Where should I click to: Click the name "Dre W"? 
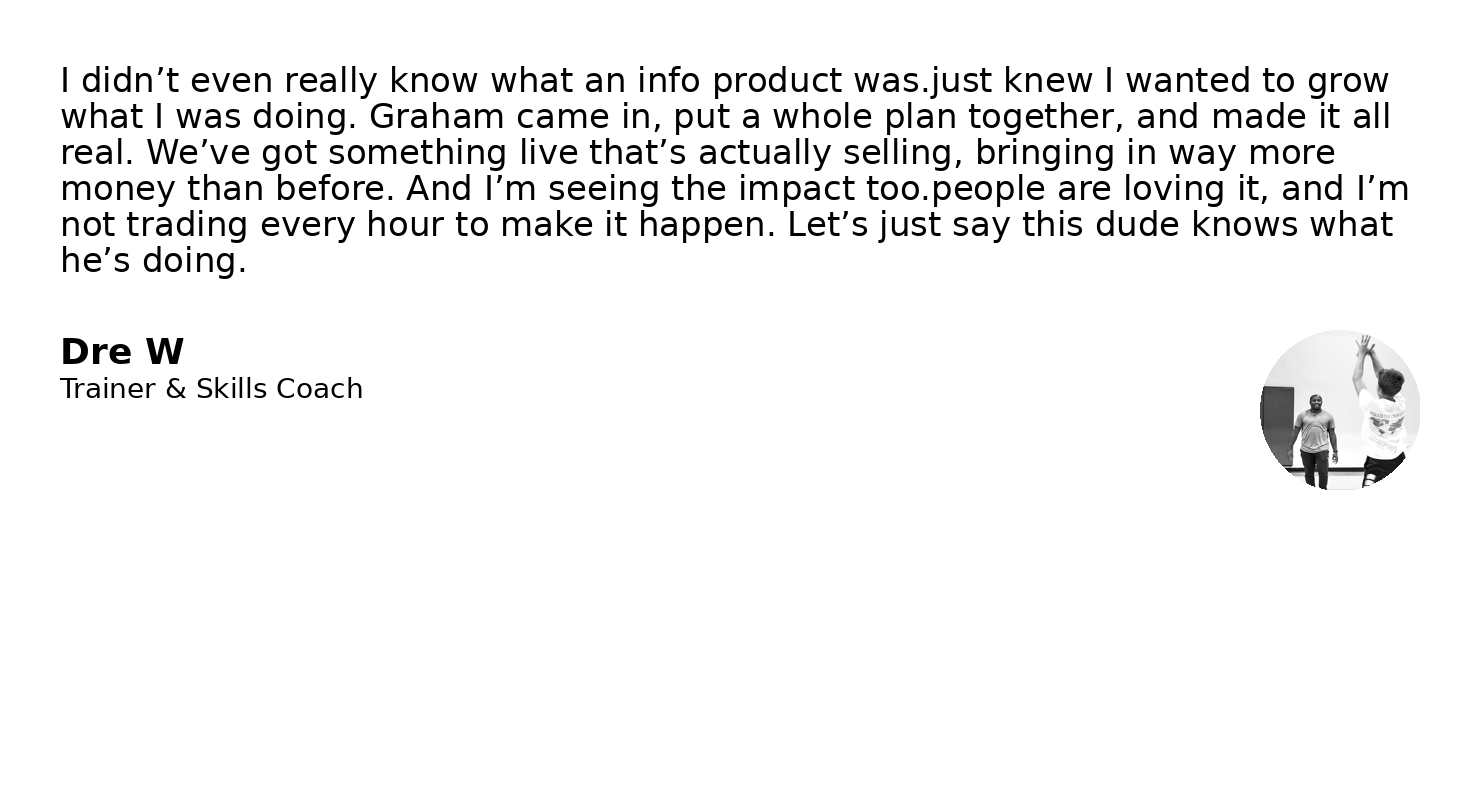122,352
